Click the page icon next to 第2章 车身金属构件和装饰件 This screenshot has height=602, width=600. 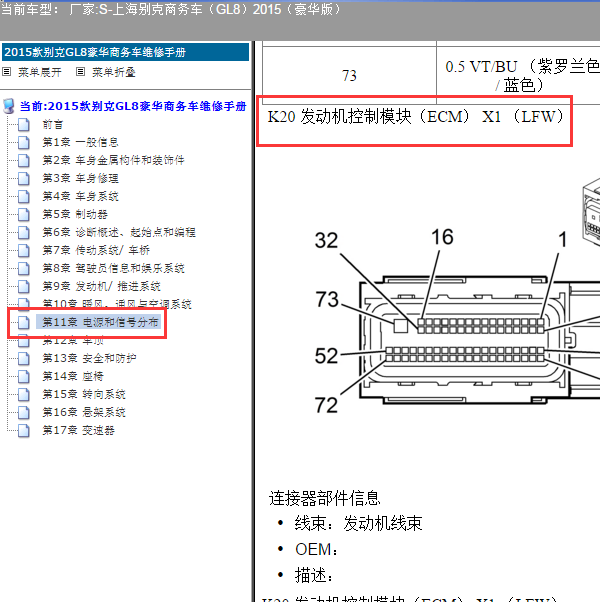[x=24, y=160]
